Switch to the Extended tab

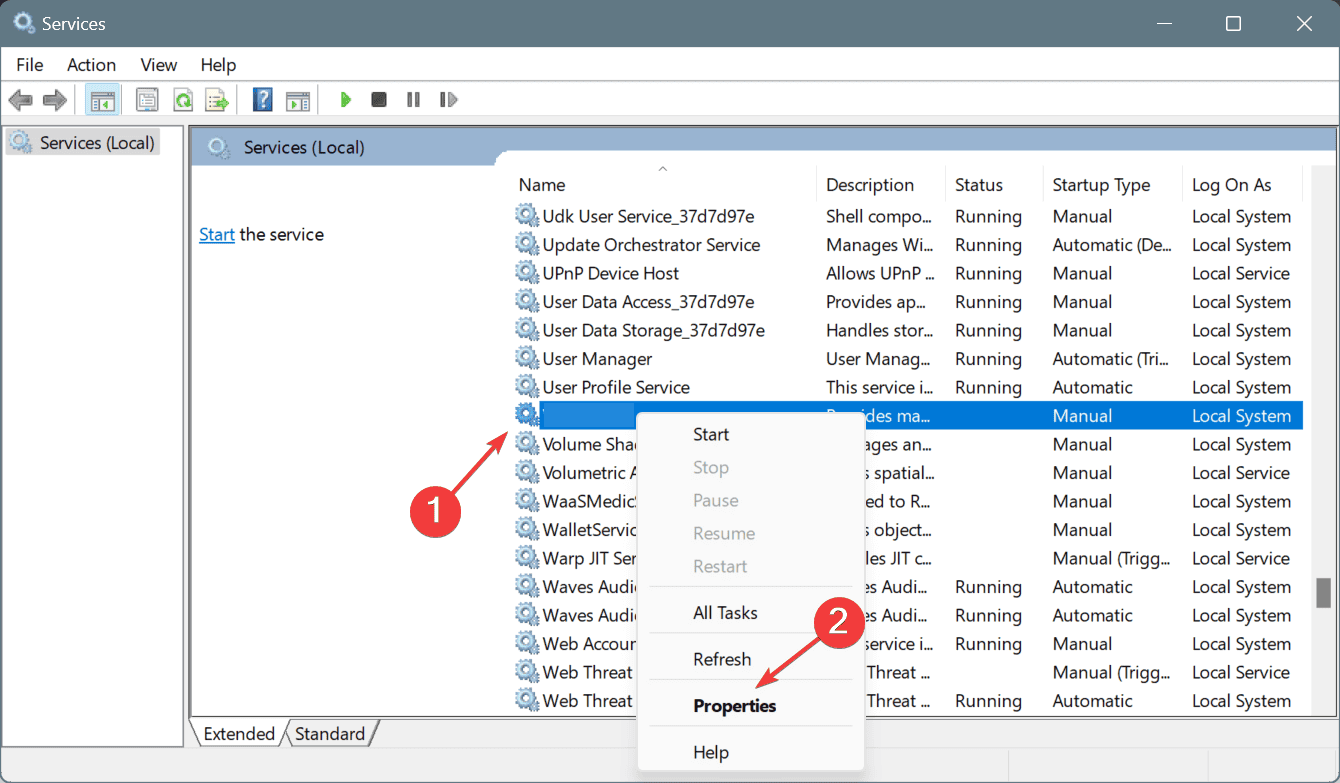click(x=239, y=734)
